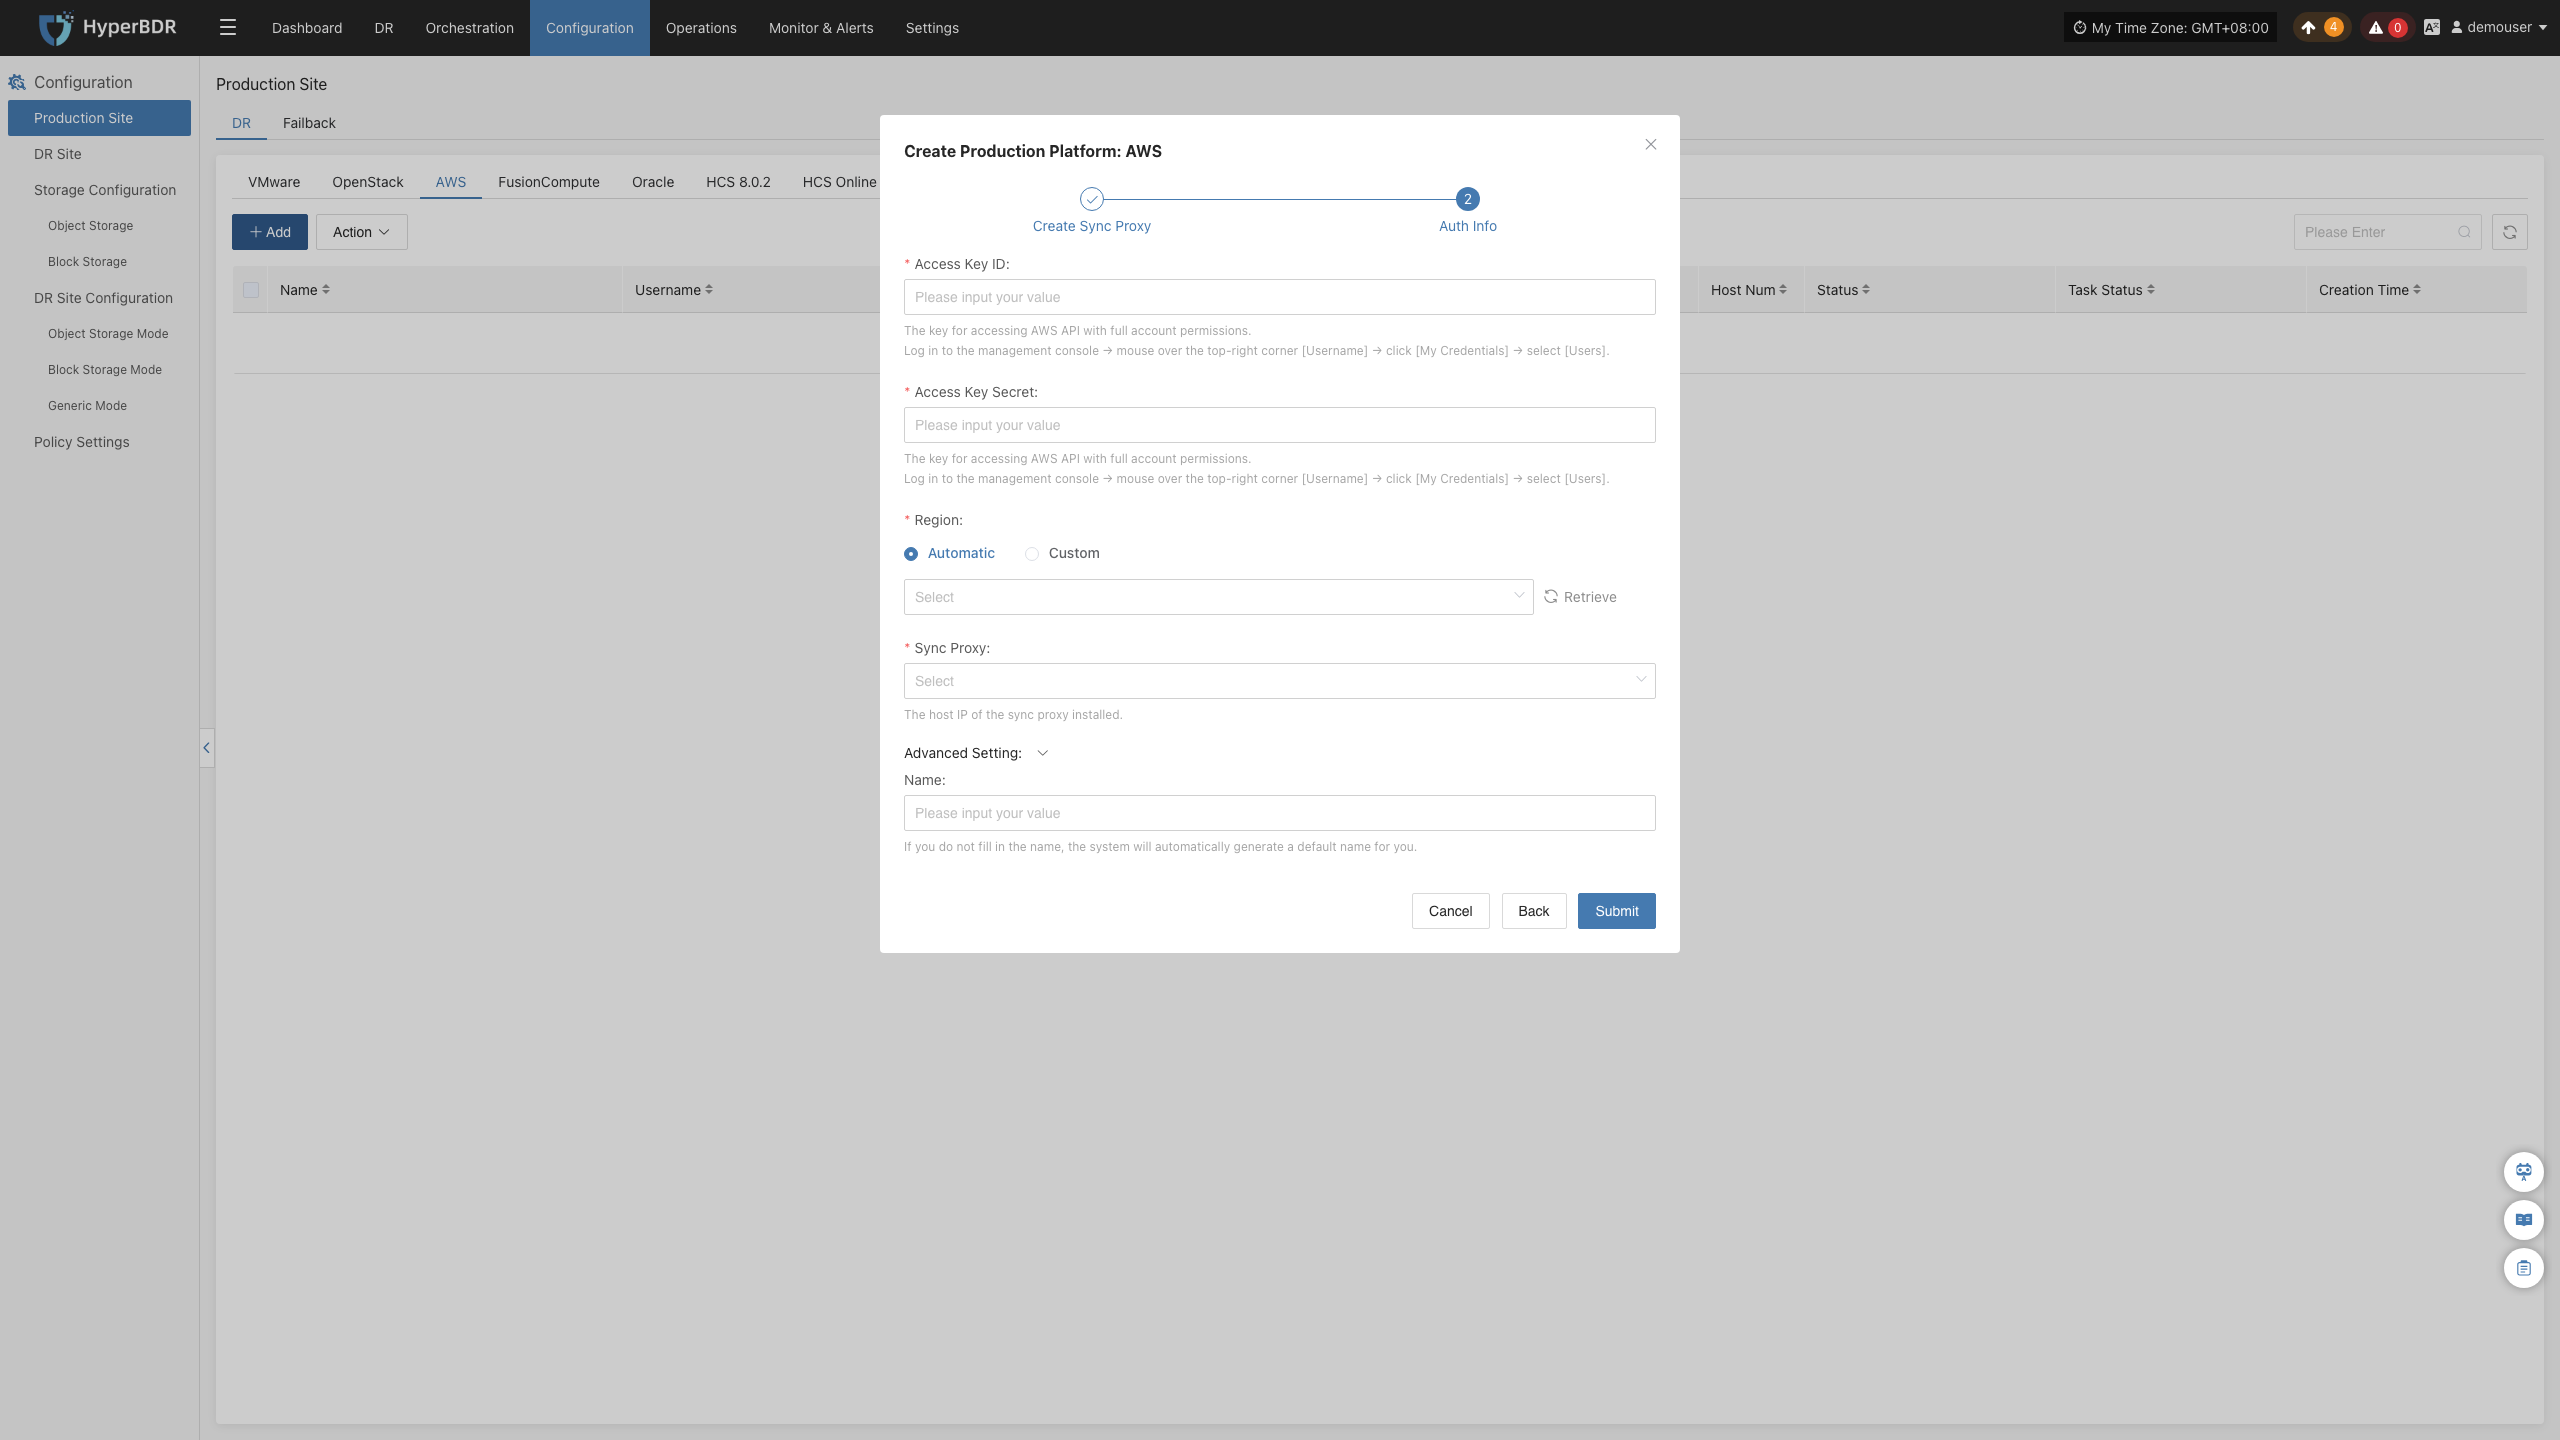Select Production Site in sidebar
This screenshot has height=1440, width=2560.
[99, 118]
